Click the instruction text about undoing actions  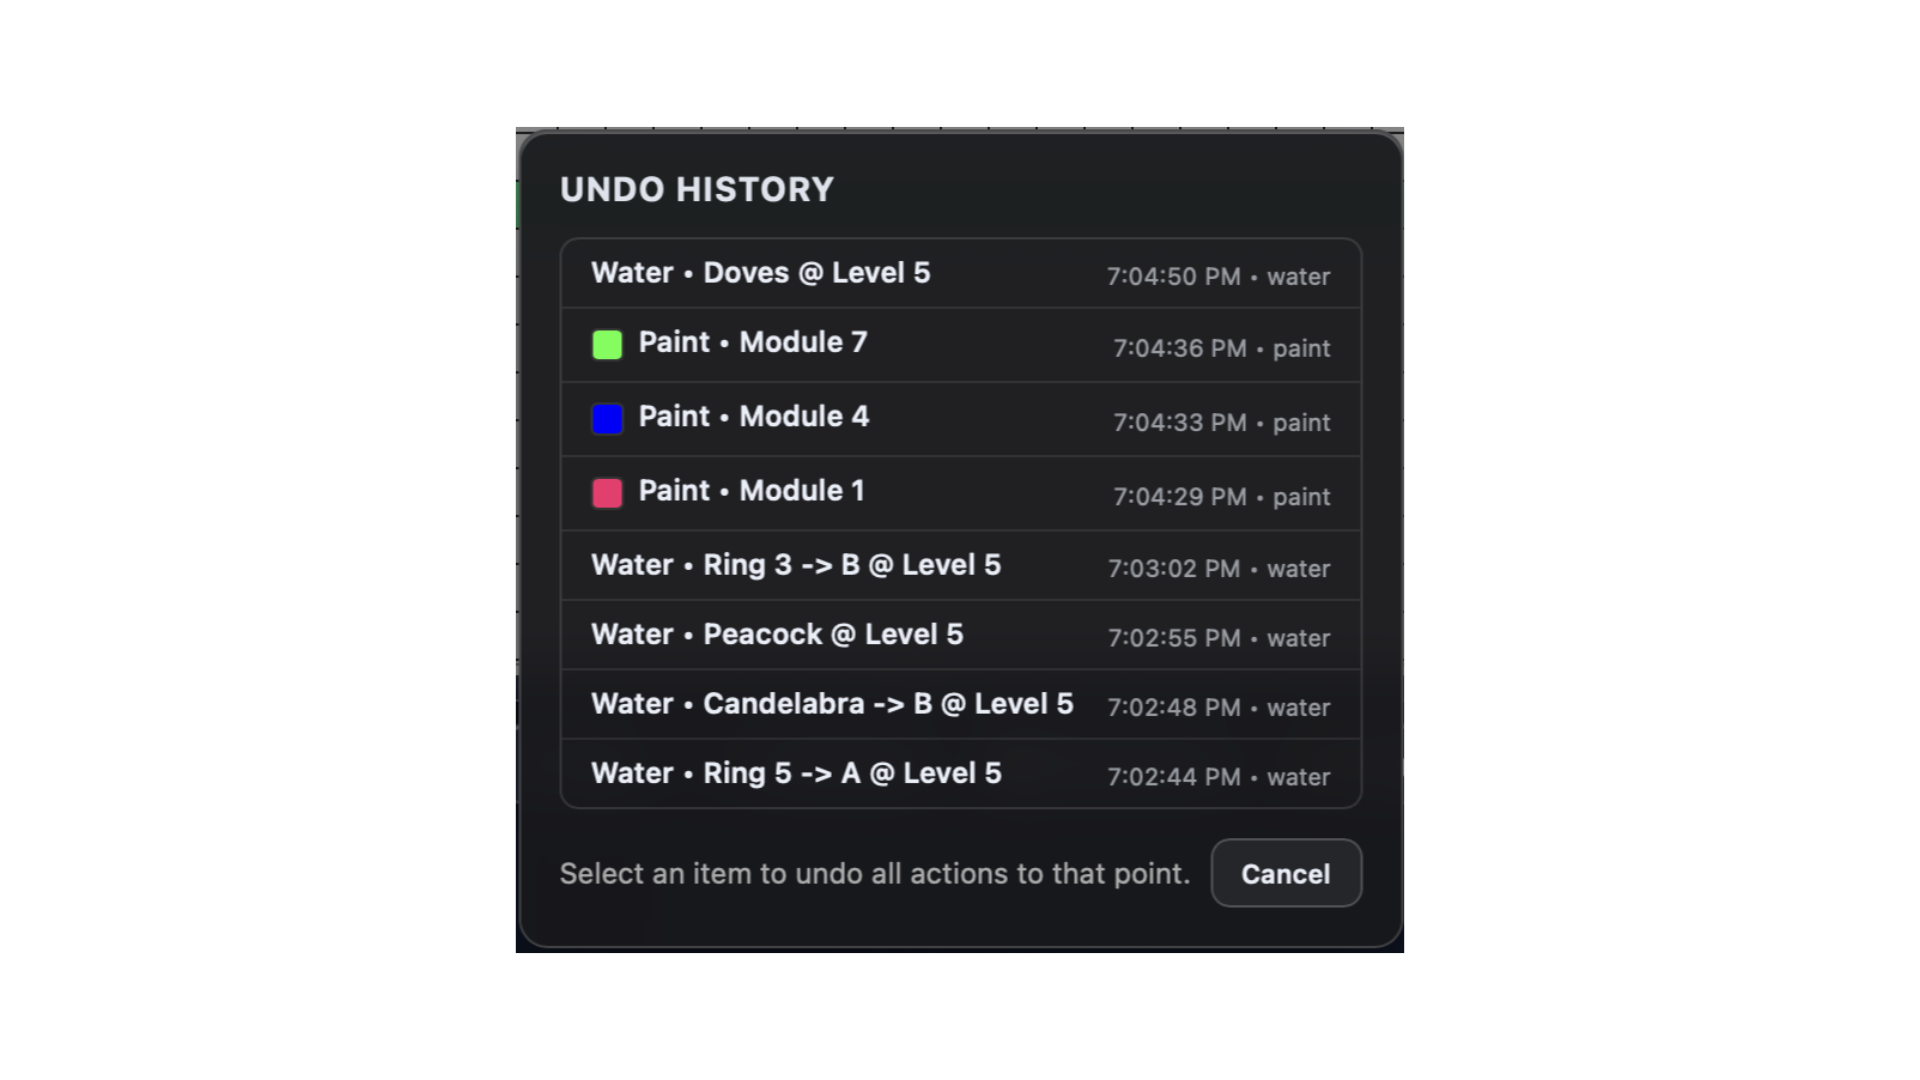tap(874, 873)
